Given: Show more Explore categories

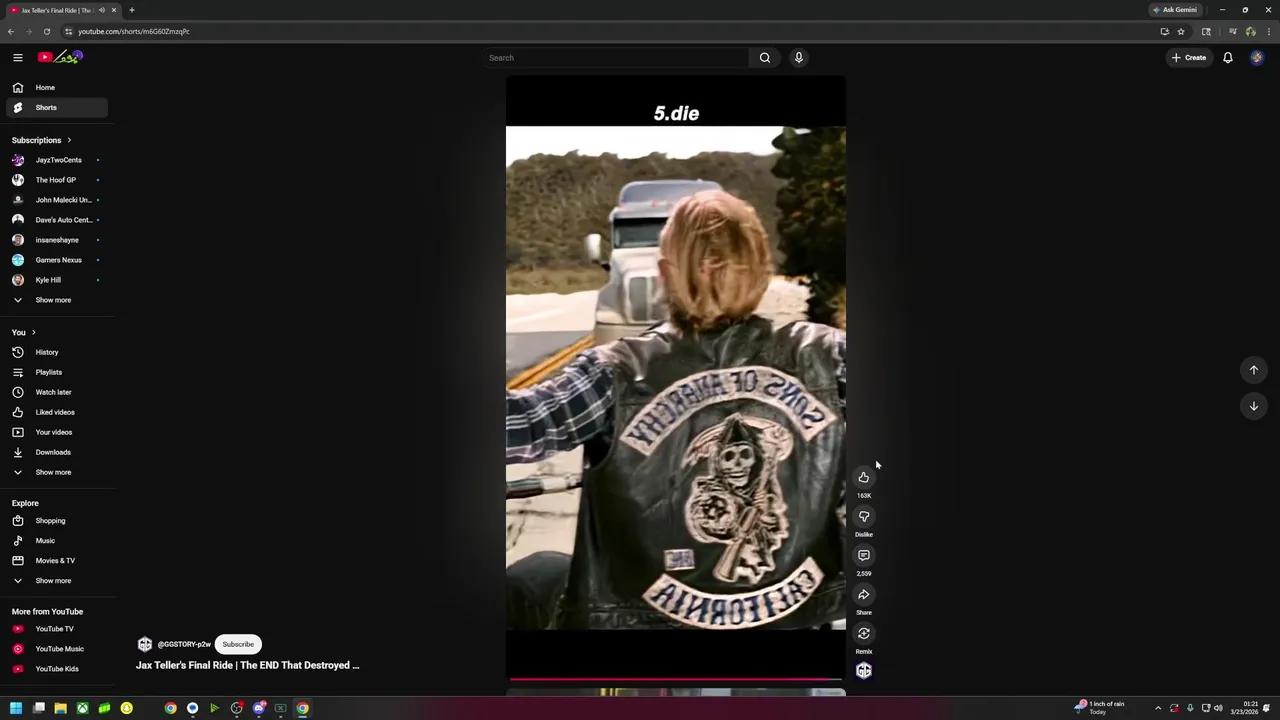Looking at the screenshot, I should coord(56,581).
